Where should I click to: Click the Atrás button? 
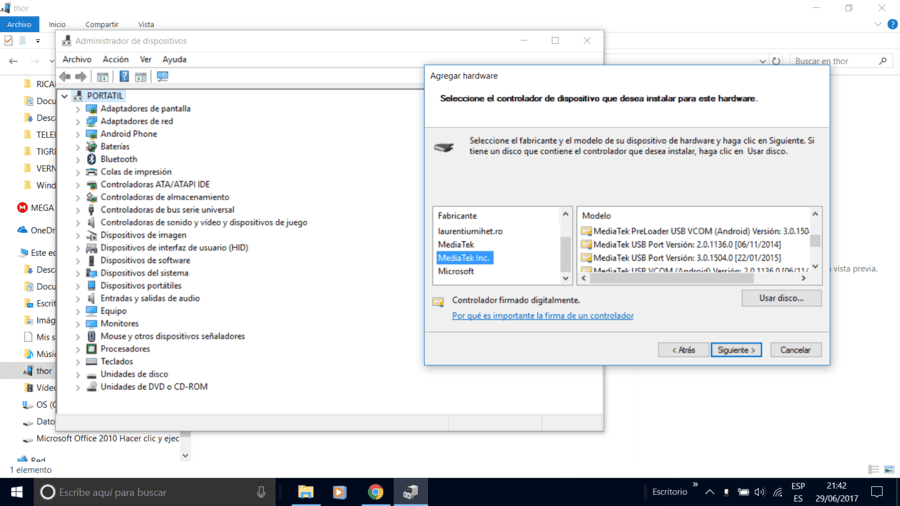coord(683,350)
